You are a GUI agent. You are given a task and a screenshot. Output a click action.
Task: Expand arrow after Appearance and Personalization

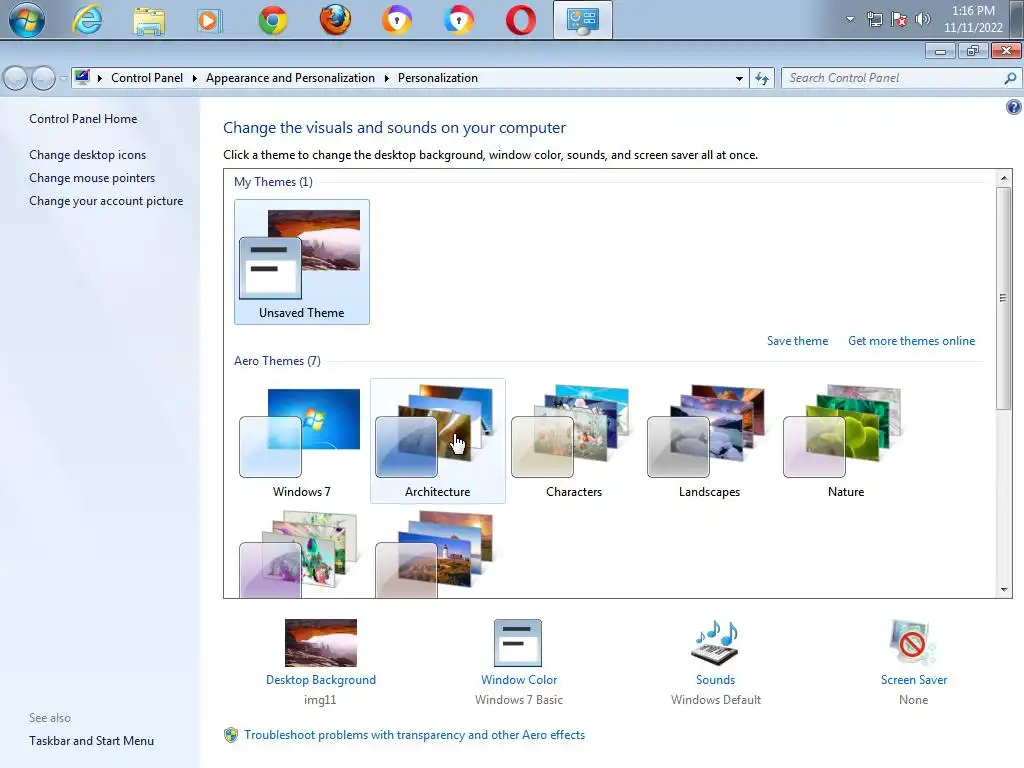pos(387,78)
